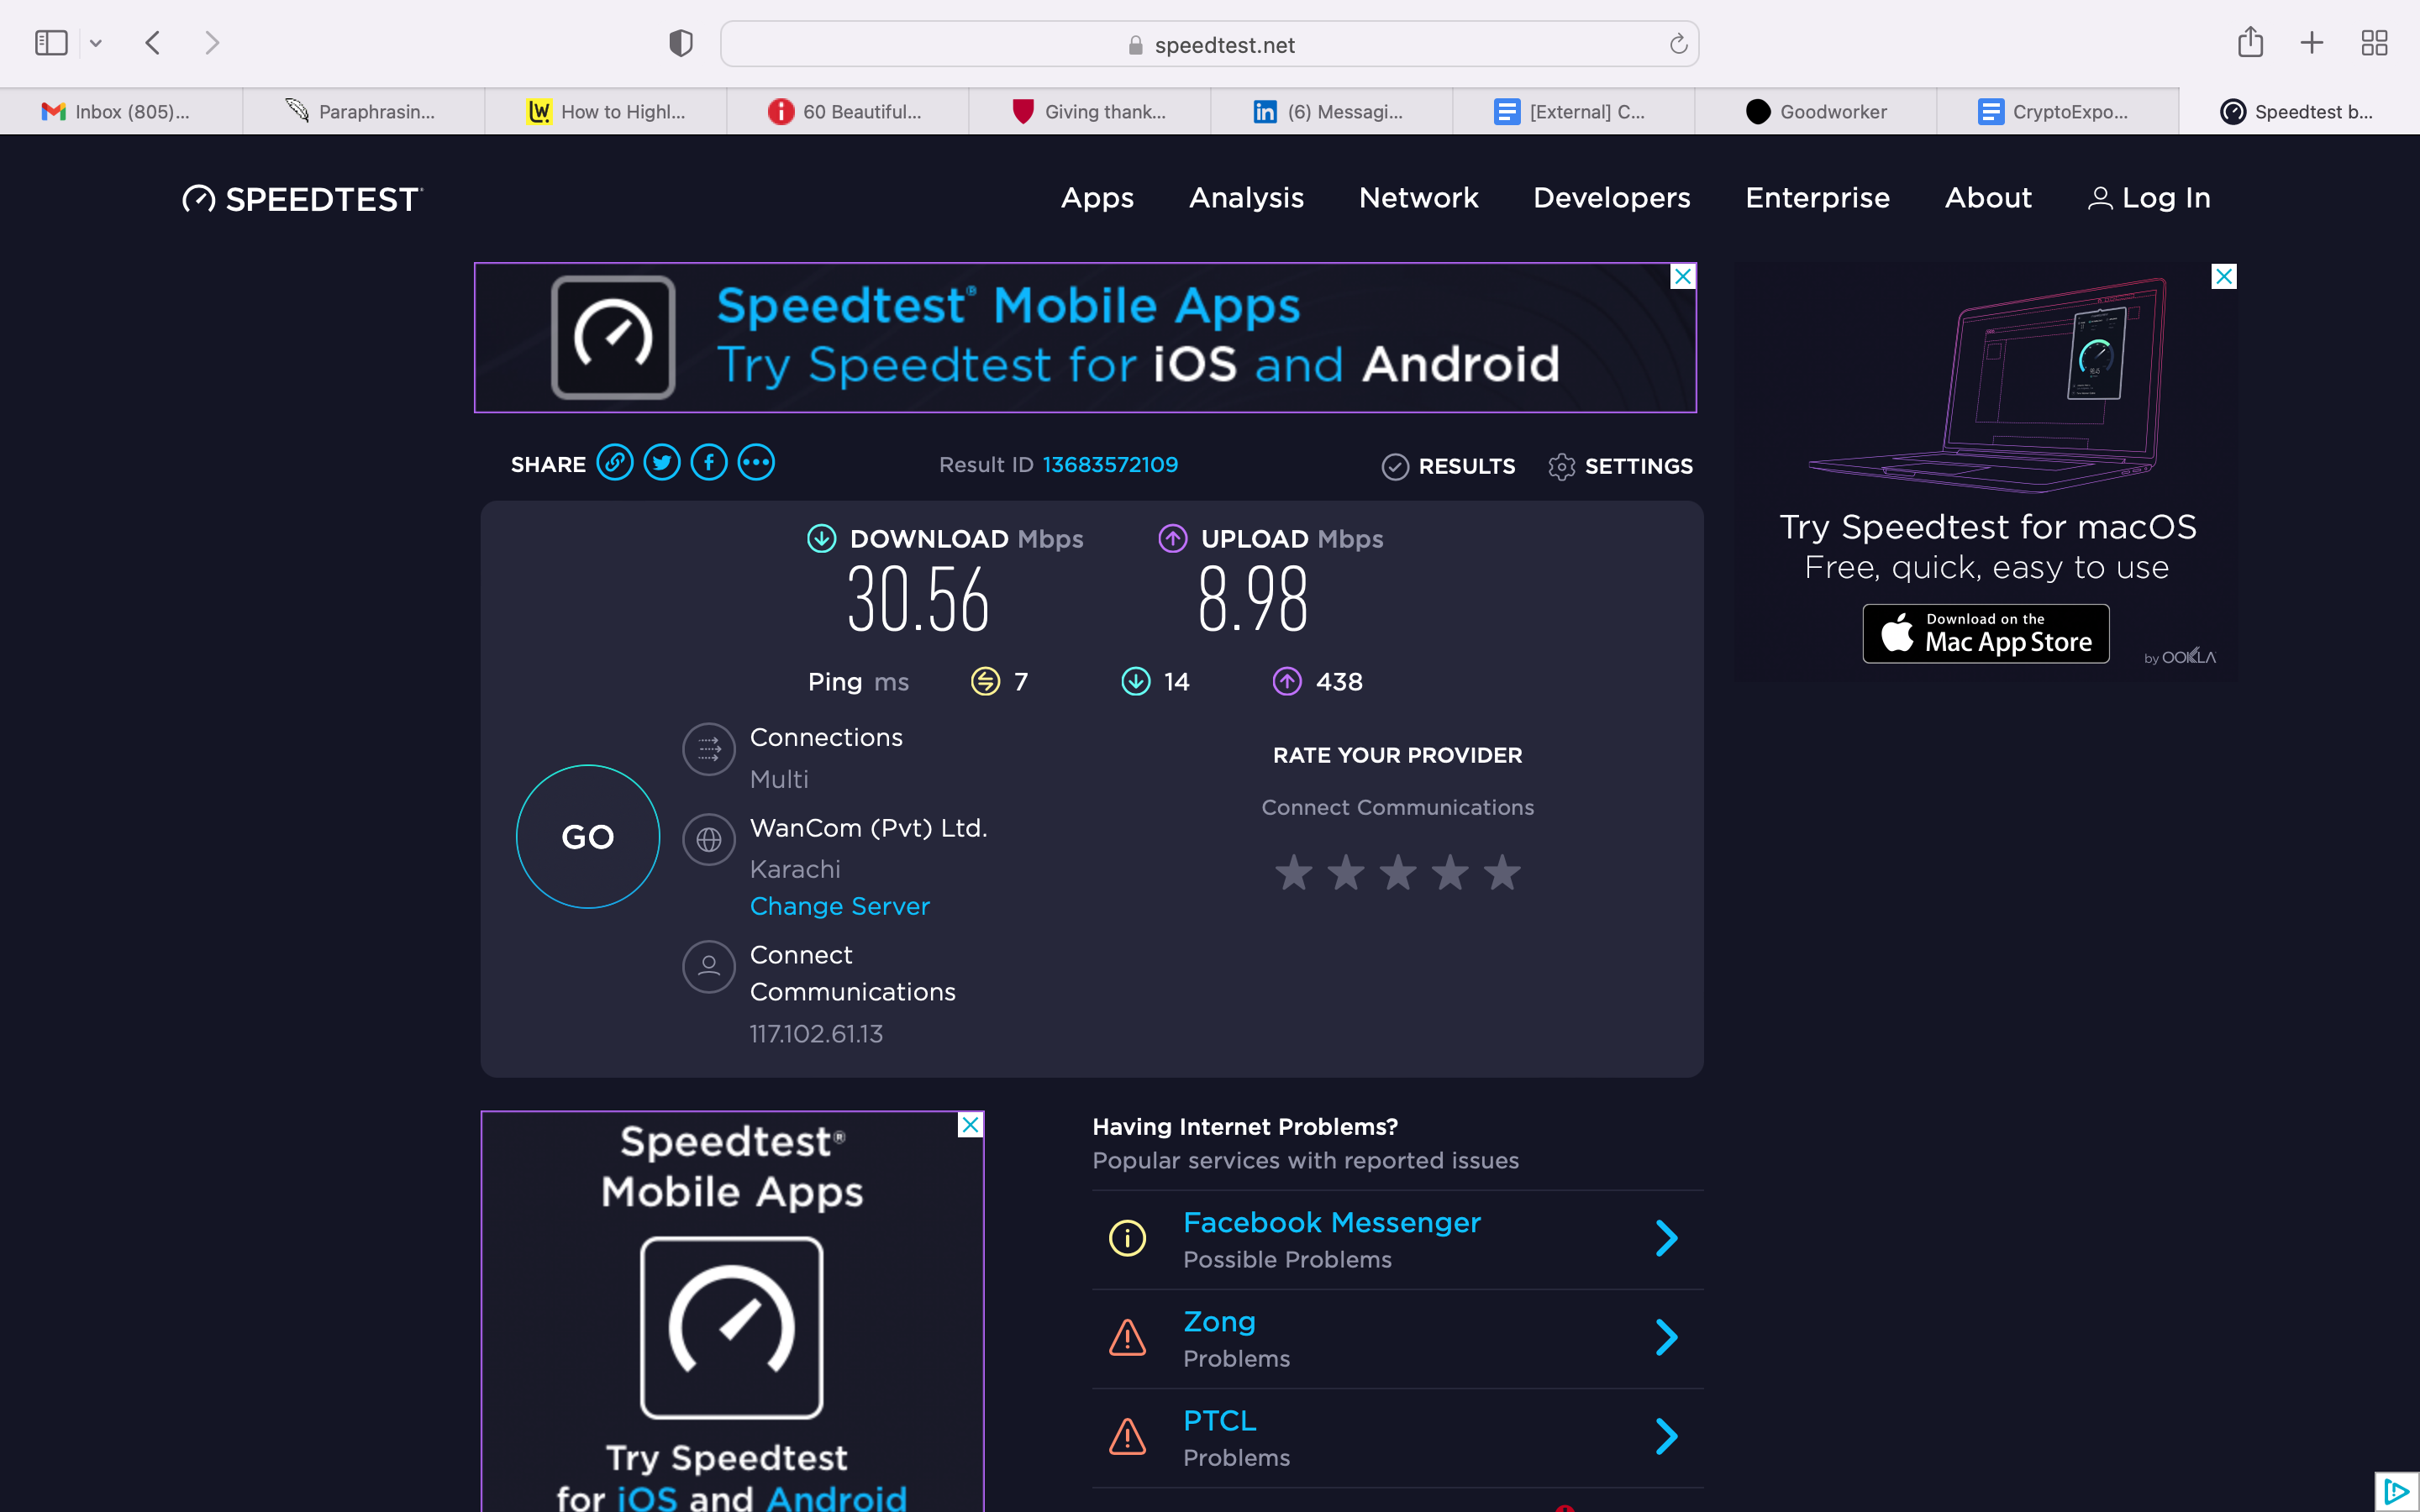Click the idle ping latency icon
Screen dimensions: 2420x1512
click(x=985, y=682)
